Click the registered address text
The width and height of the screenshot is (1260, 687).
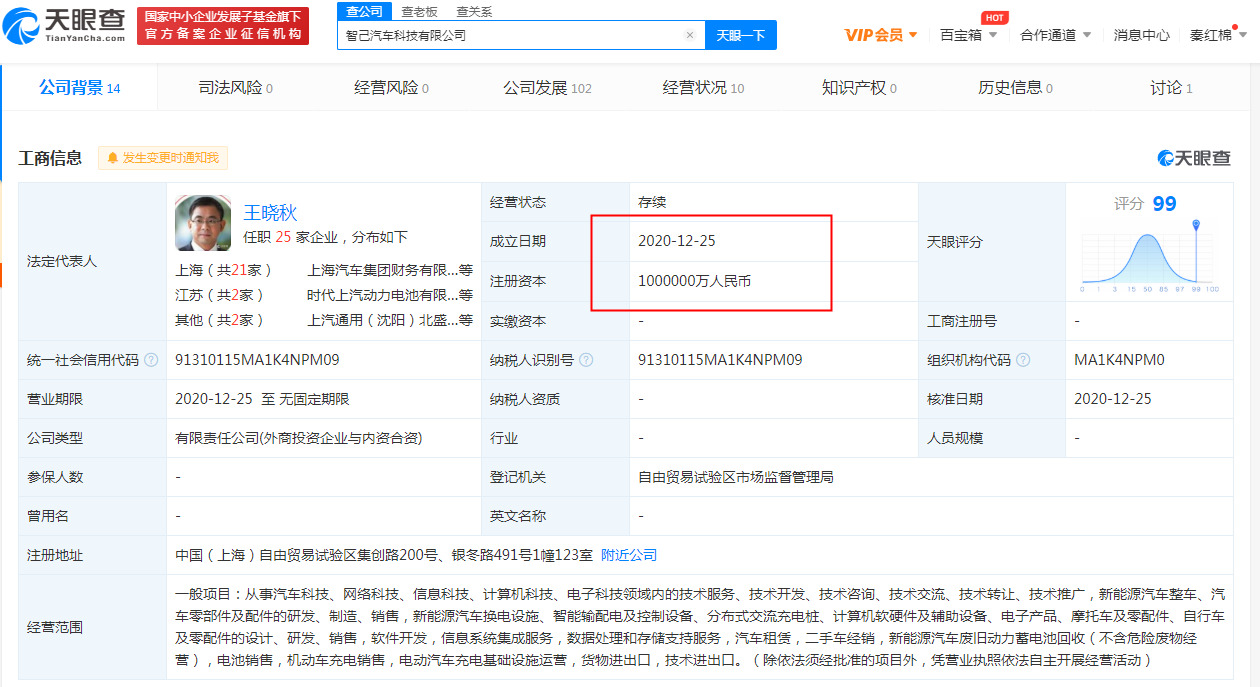coord(384,555)
